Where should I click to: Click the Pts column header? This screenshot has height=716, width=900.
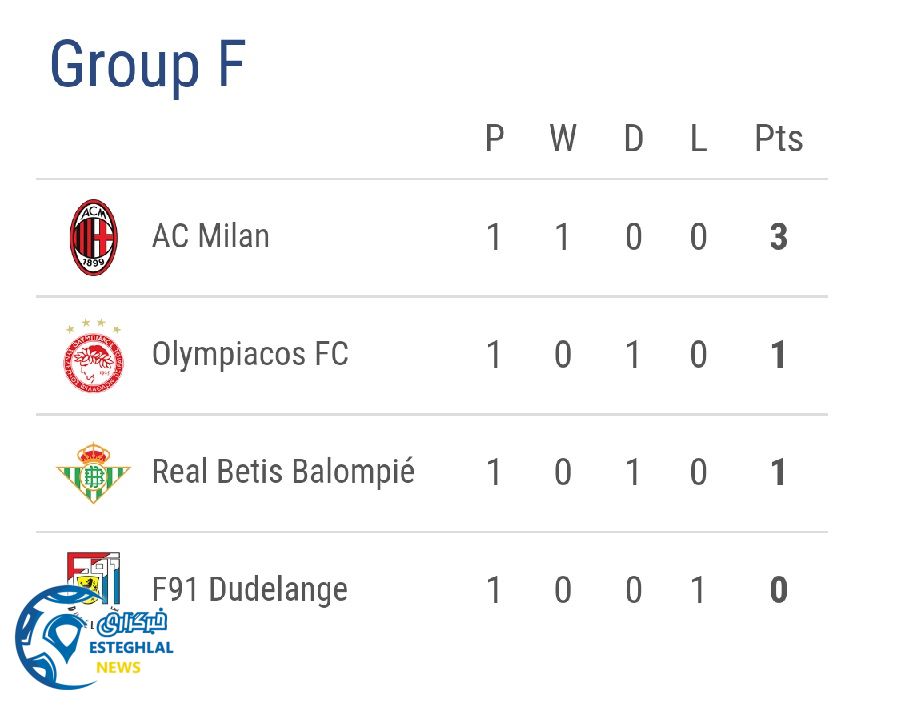tap(778, 139)
